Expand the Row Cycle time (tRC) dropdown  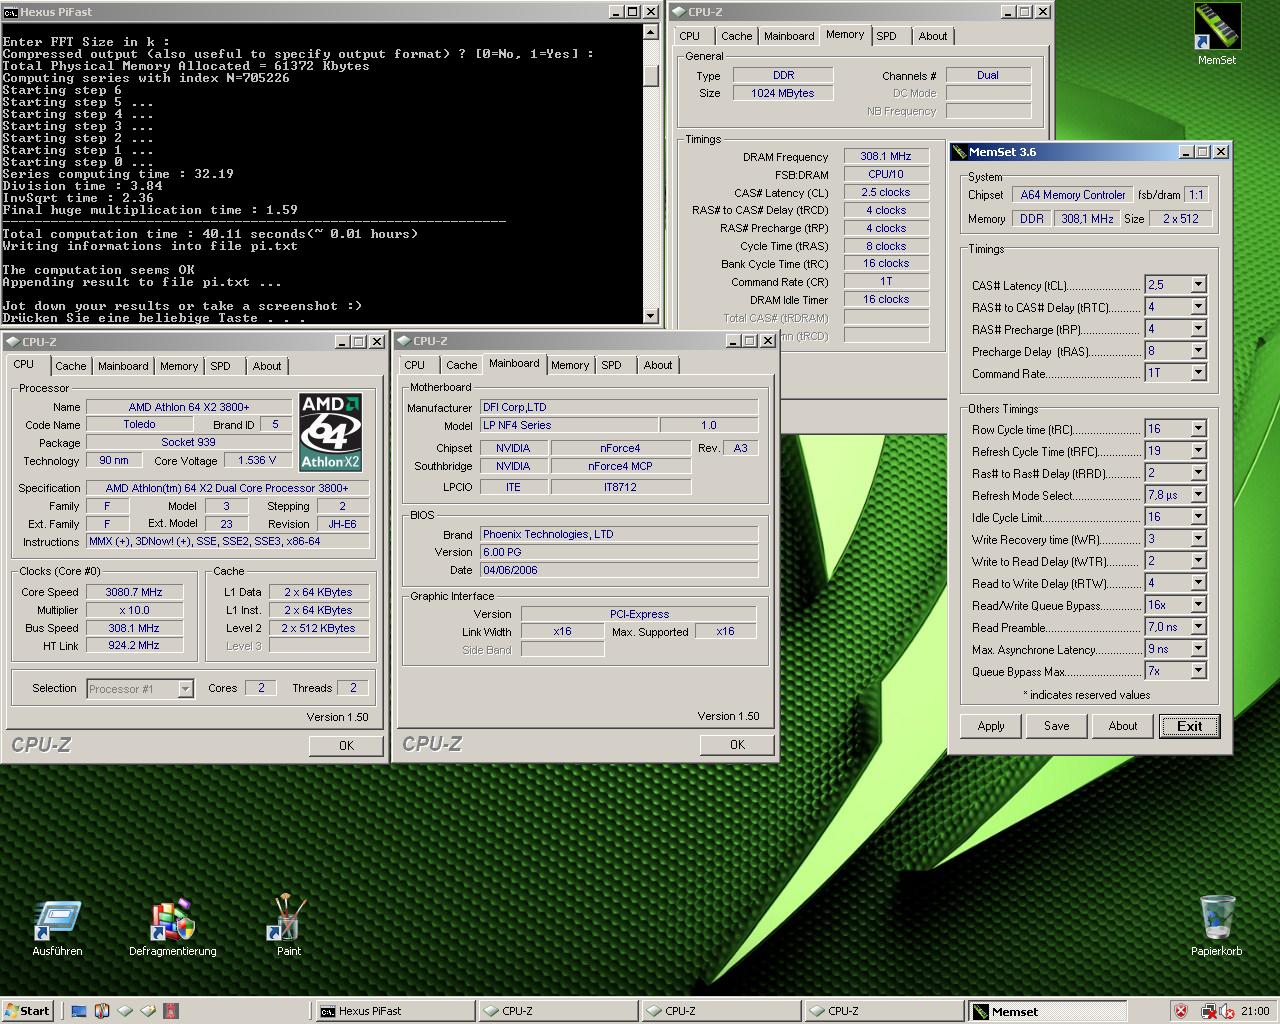[1198, 429]
